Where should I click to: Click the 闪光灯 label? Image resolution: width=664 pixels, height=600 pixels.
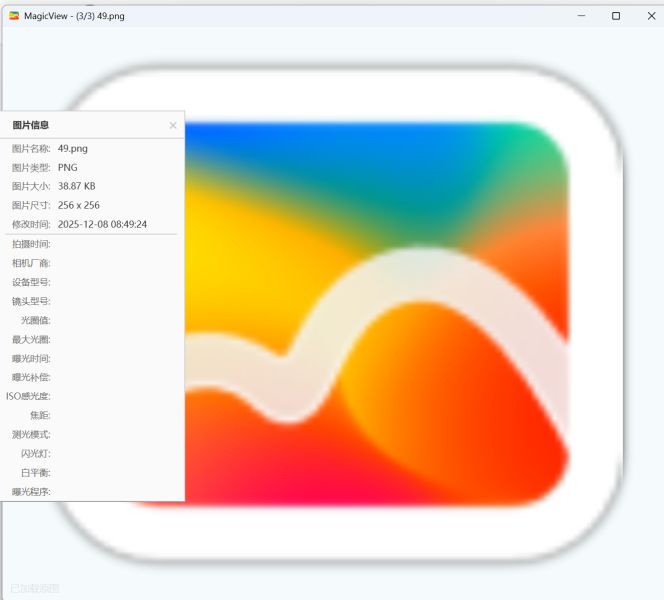36,454
